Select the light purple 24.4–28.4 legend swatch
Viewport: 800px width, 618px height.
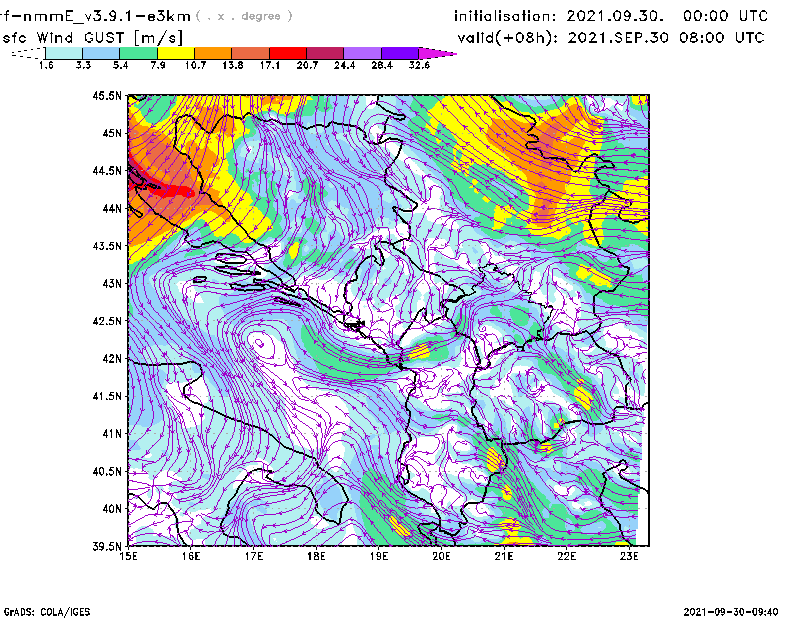point(362,53)
